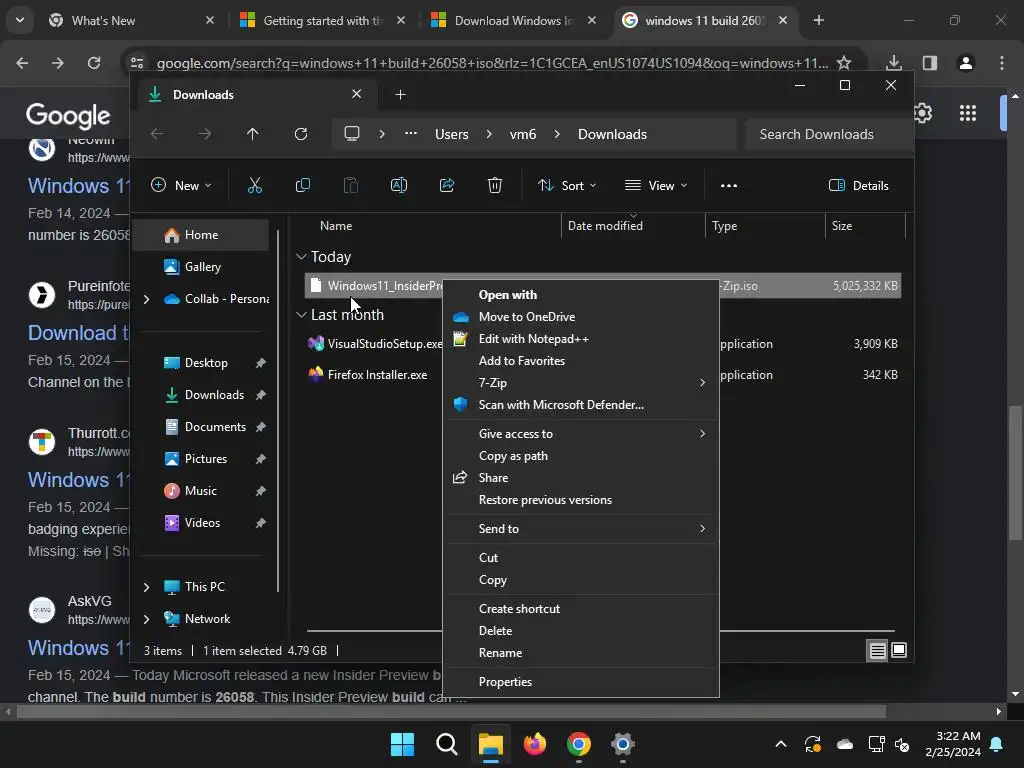Click the Cut scissors icon in Explorer toolbar
Image resolution: width=1024 pixels, height=768 pixels.
click(255, 185)
